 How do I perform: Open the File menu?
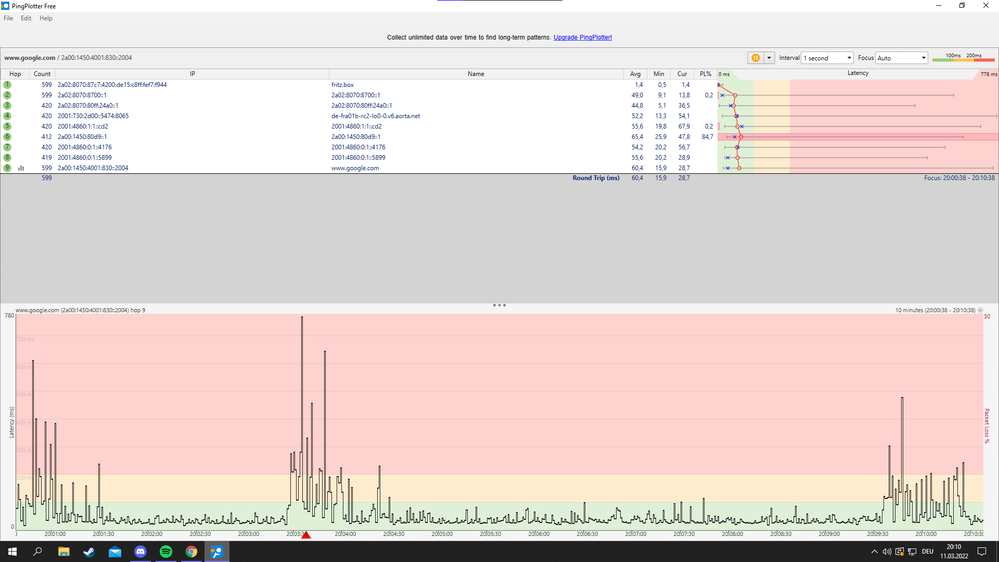click(x=9, y=18)
